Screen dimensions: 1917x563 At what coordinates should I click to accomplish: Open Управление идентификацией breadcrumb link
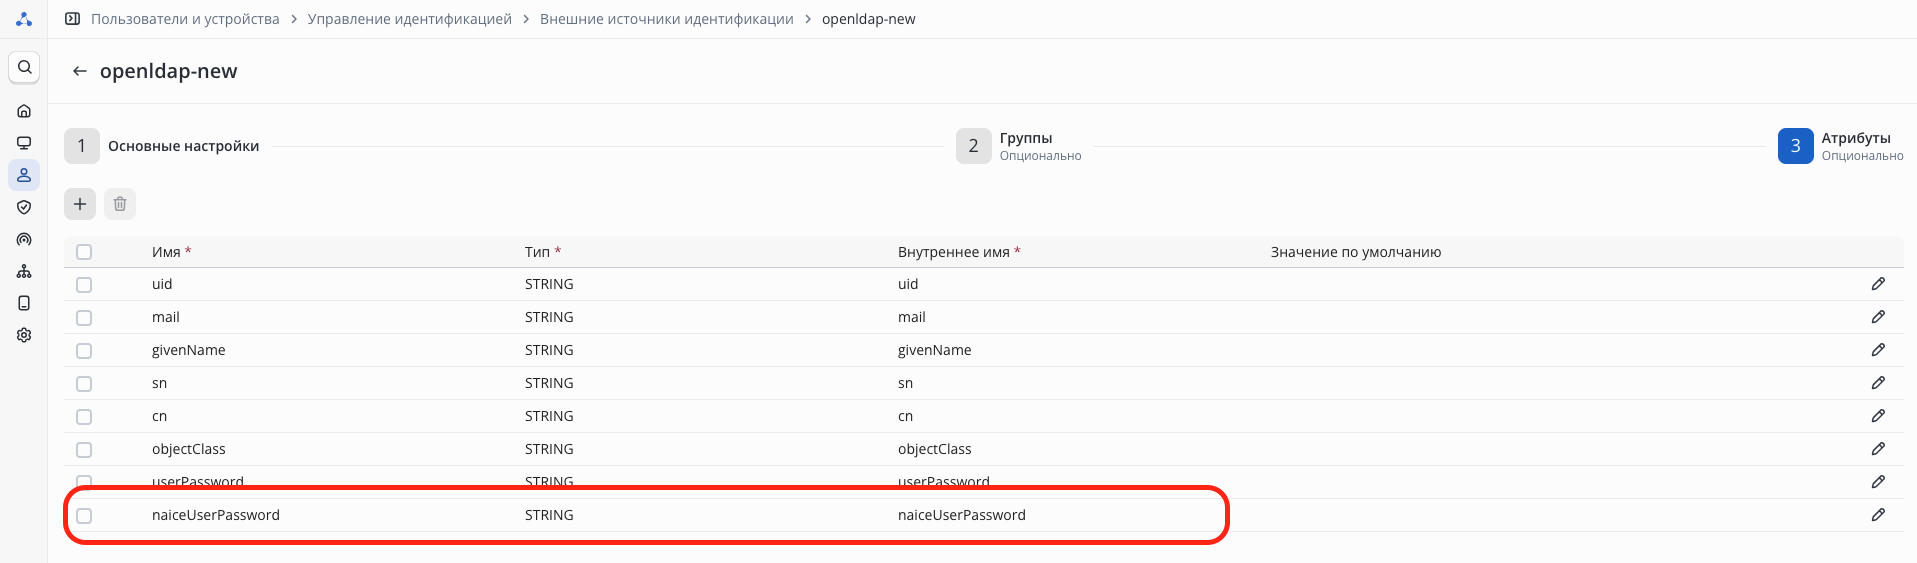[x=409, y=19]
